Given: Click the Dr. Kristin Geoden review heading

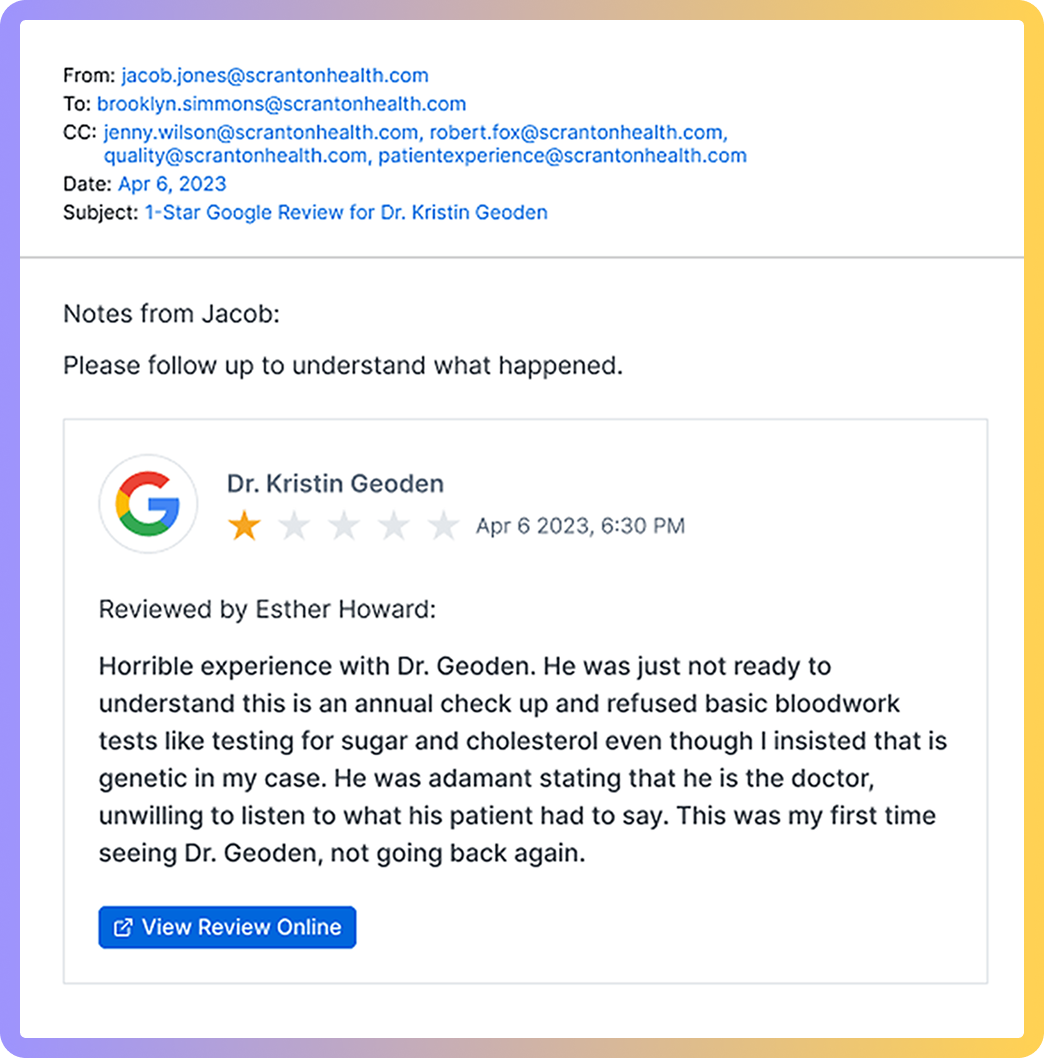Looking at the screenshot, I should tap(335, 484).
